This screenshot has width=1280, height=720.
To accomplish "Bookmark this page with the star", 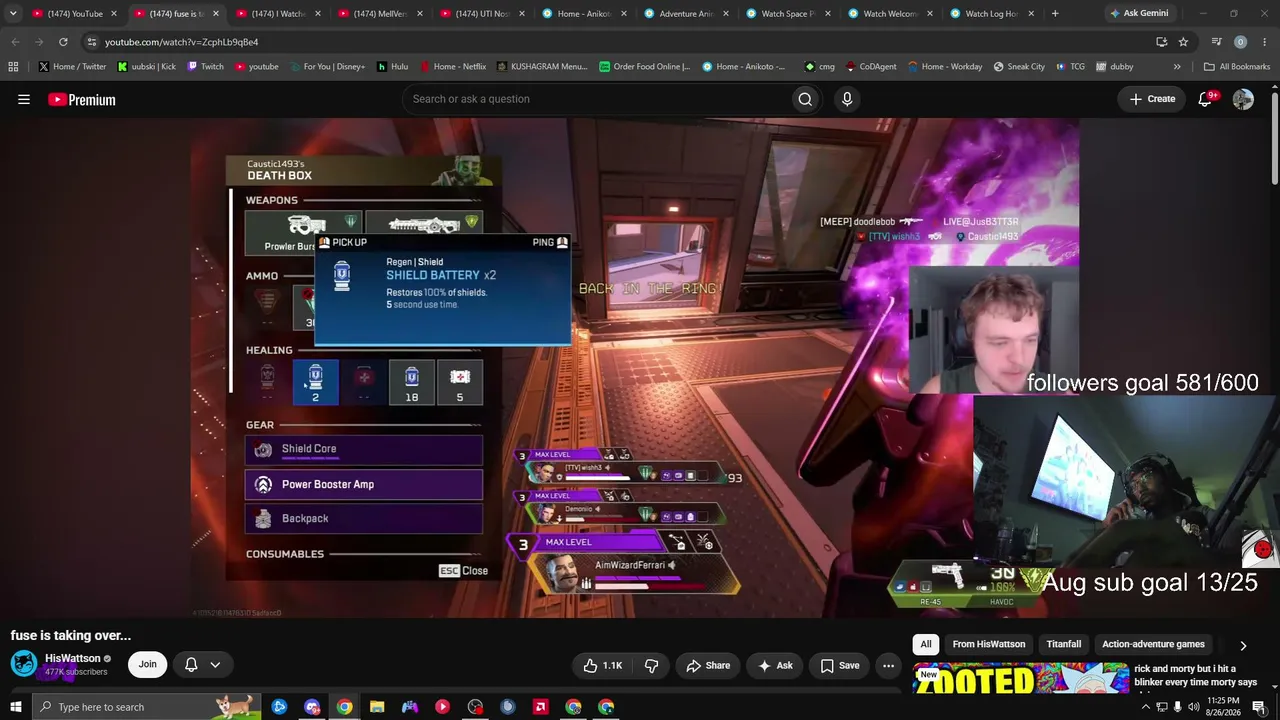I will pyautogui.click(x=1183, y=42).
